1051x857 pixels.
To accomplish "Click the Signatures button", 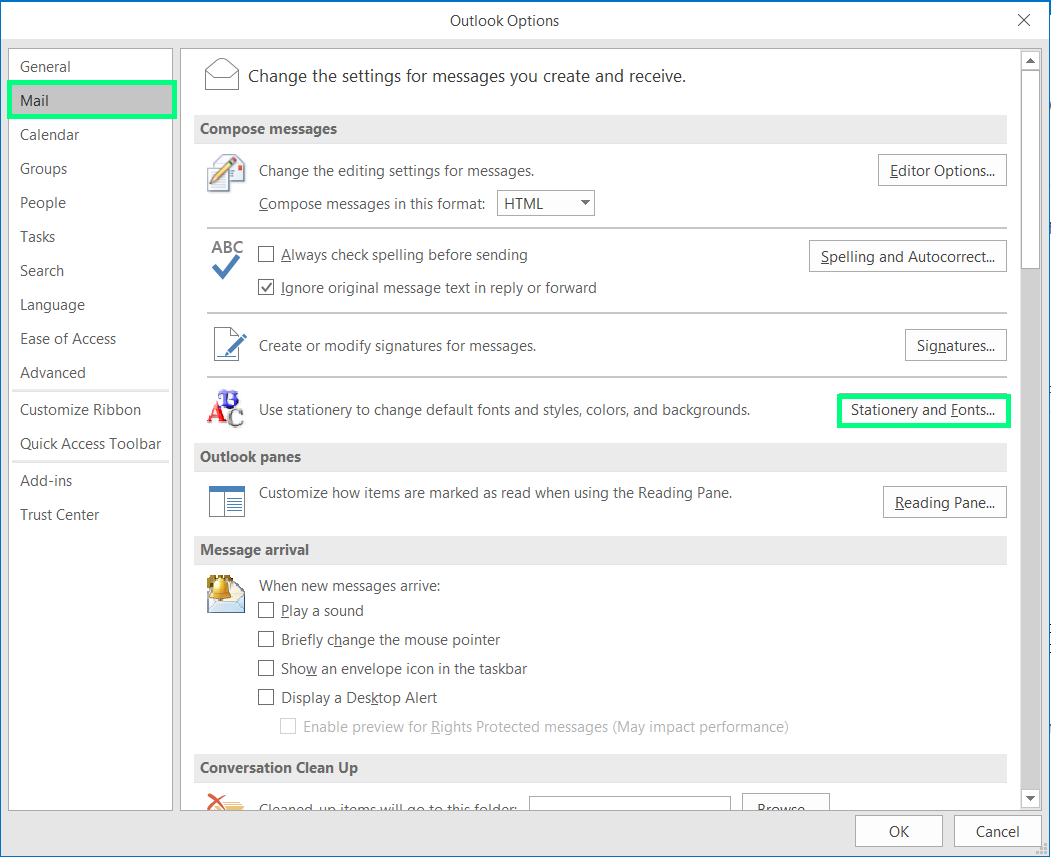I will point(955,345).
